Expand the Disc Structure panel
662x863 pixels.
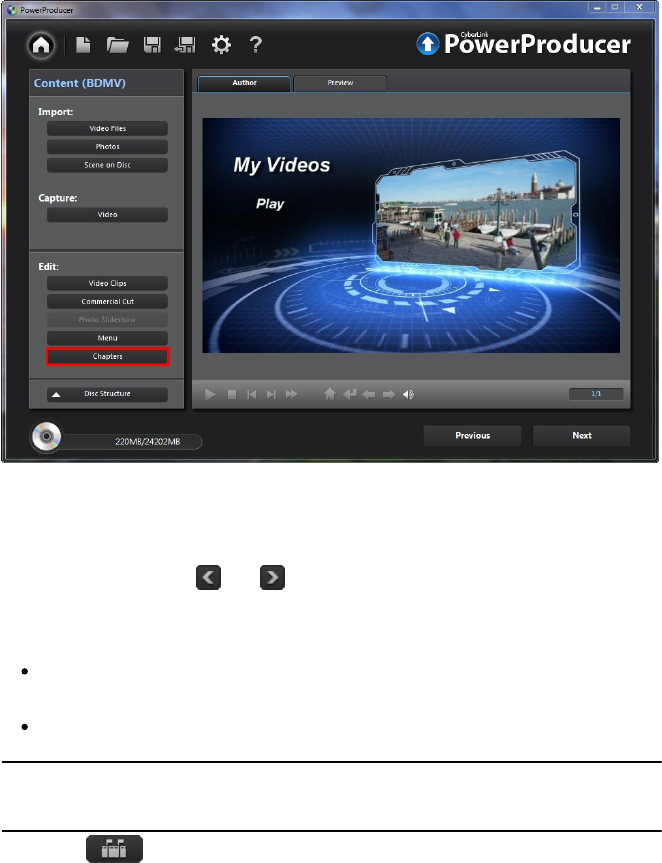click(107, 394)
